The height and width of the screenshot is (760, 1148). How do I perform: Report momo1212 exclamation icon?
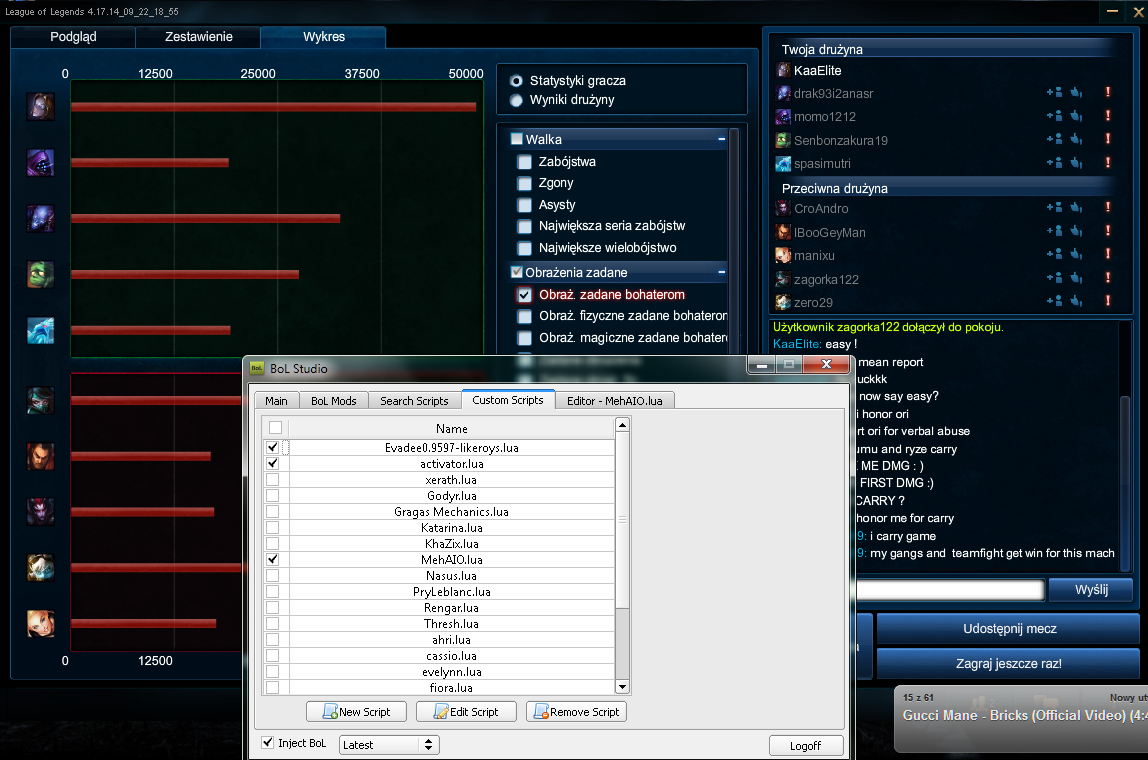pyautogui.click(x=1108, y=116)
